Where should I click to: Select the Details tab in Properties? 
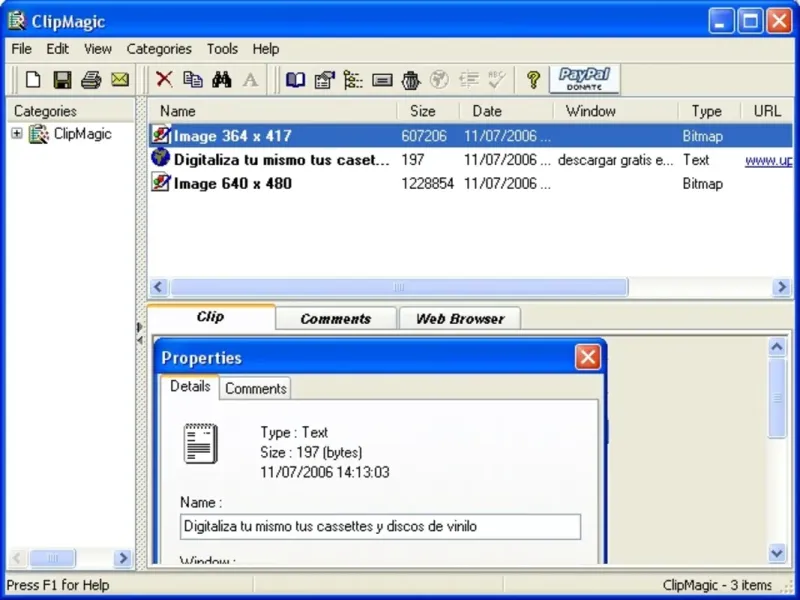tap(190, 387)
